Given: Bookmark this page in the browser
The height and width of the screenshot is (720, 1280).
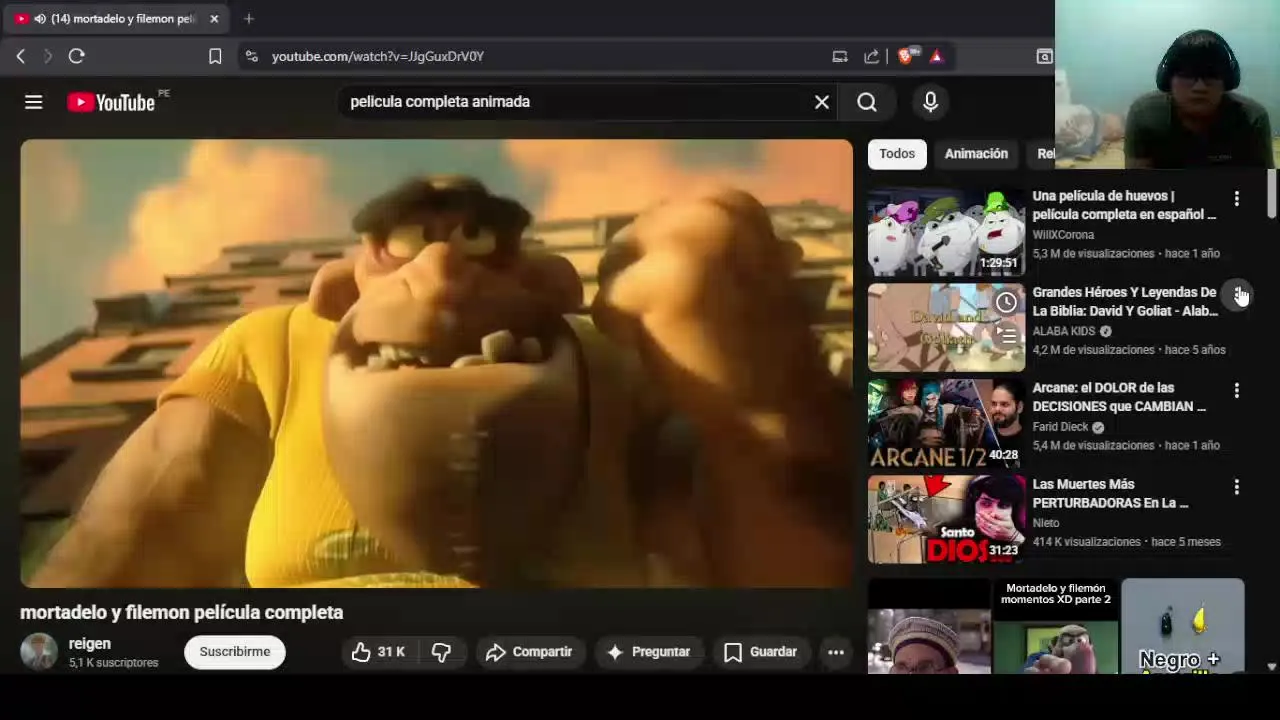Looking at the screenshot, I should (x=215, y=57).
